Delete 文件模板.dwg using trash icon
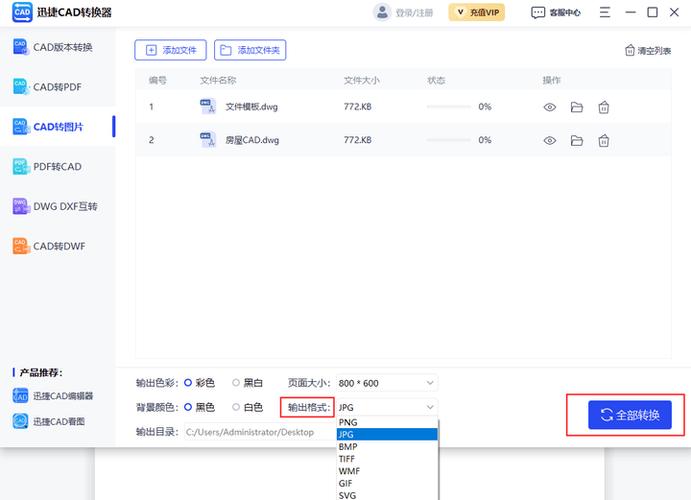The height and width of the screenshot is (500, 691). (603, 107)
